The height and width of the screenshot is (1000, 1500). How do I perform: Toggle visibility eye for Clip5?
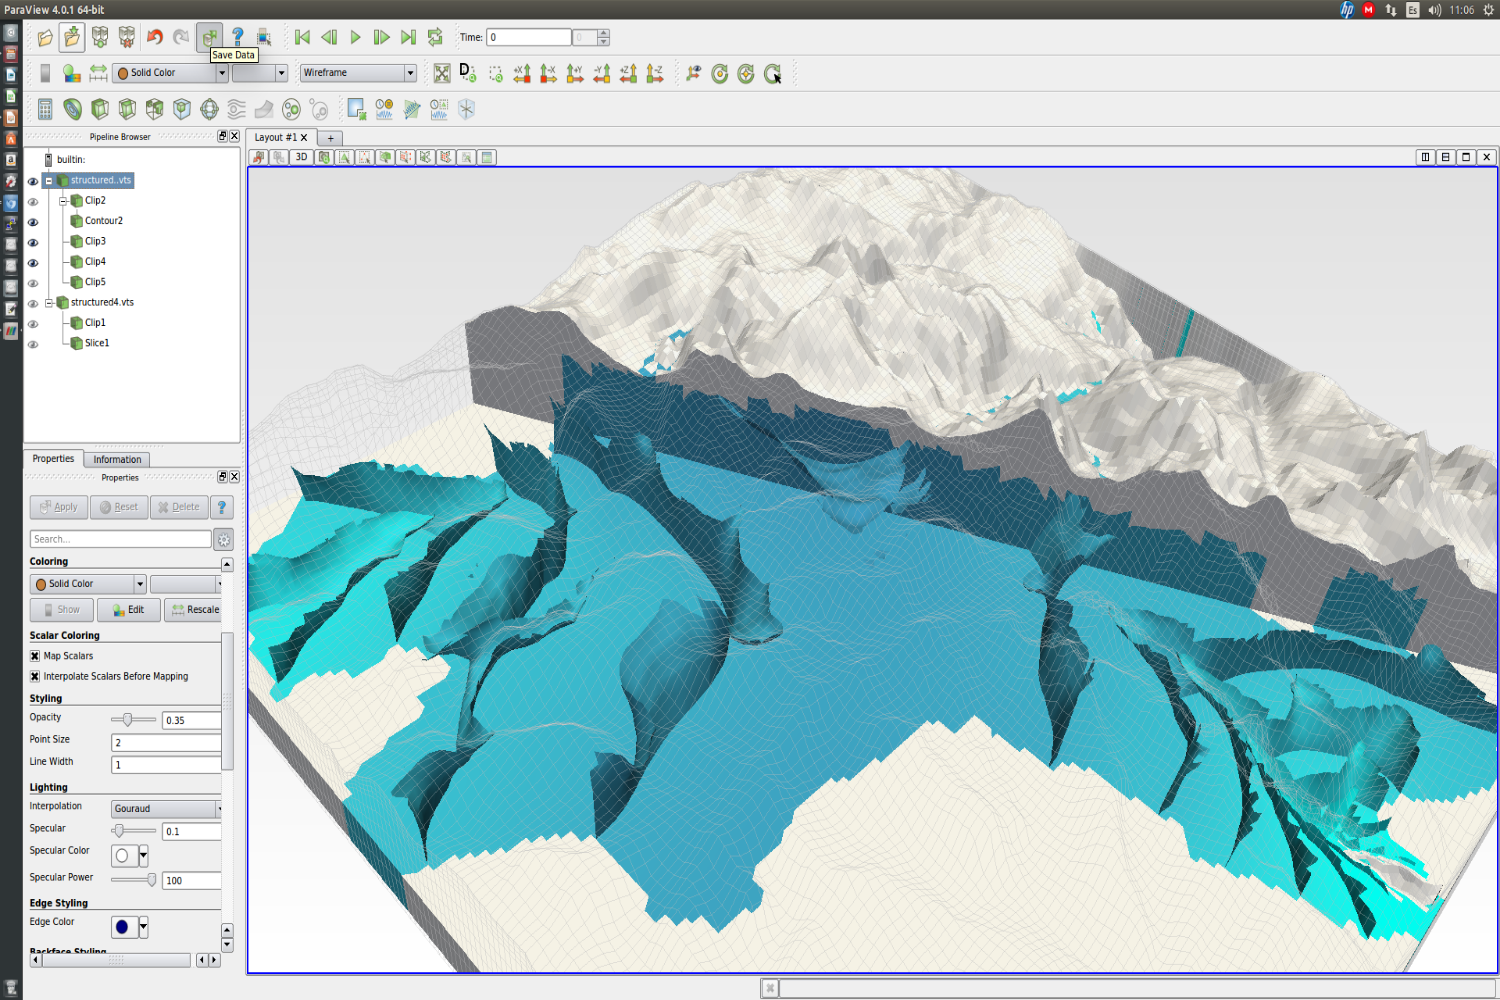tap(33, 283)
